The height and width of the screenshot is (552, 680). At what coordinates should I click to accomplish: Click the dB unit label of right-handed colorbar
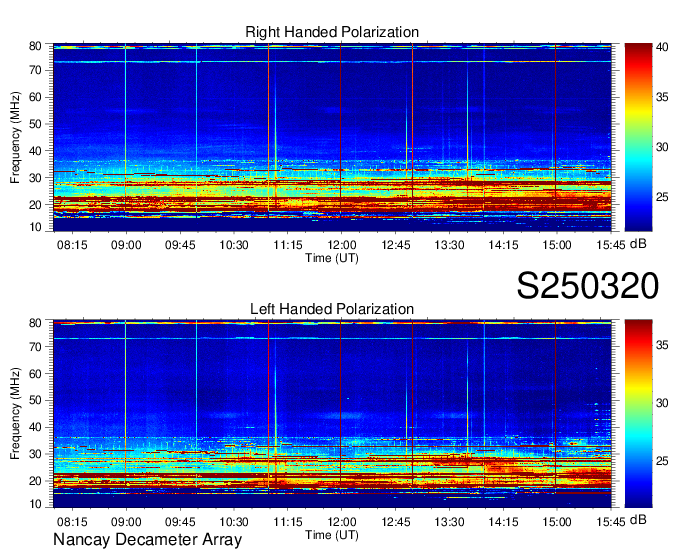click(638, 244)
